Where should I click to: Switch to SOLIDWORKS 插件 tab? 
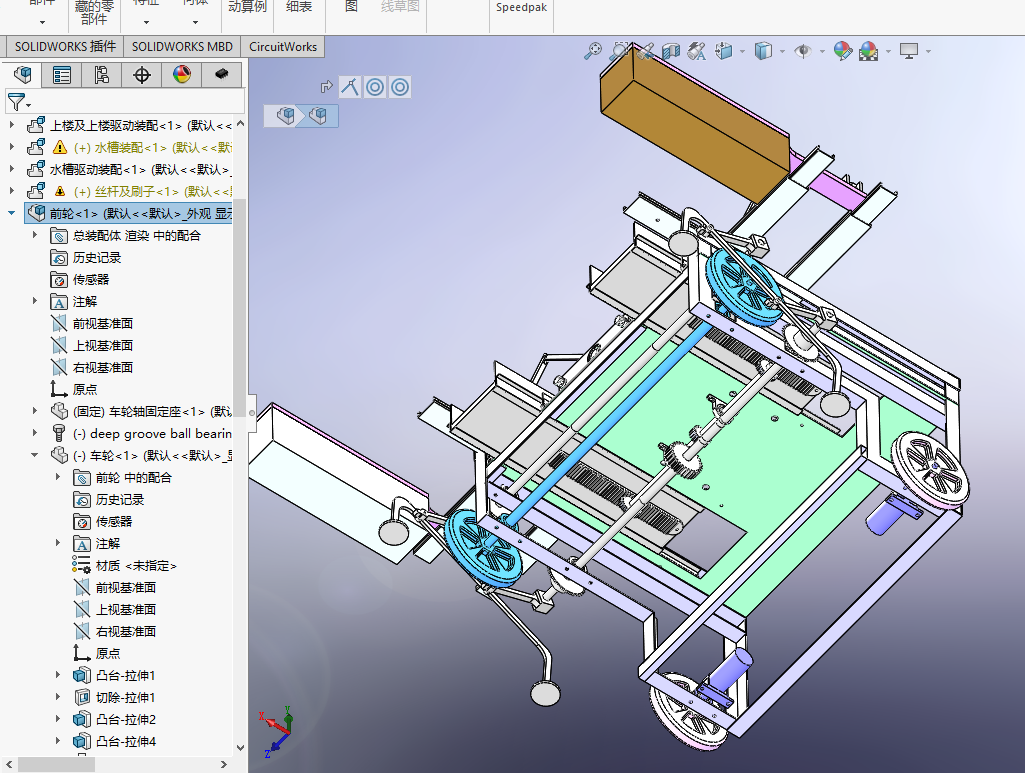click(65, 46)
